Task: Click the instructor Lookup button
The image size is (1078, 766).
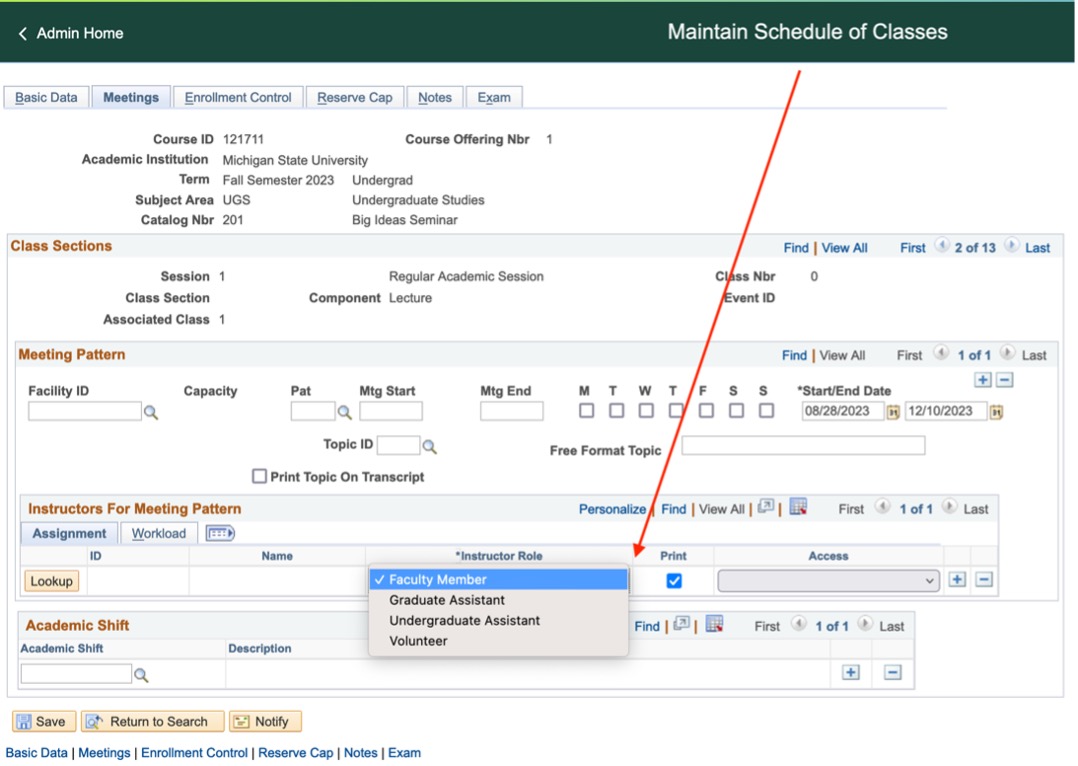Action: coord(52,581)
